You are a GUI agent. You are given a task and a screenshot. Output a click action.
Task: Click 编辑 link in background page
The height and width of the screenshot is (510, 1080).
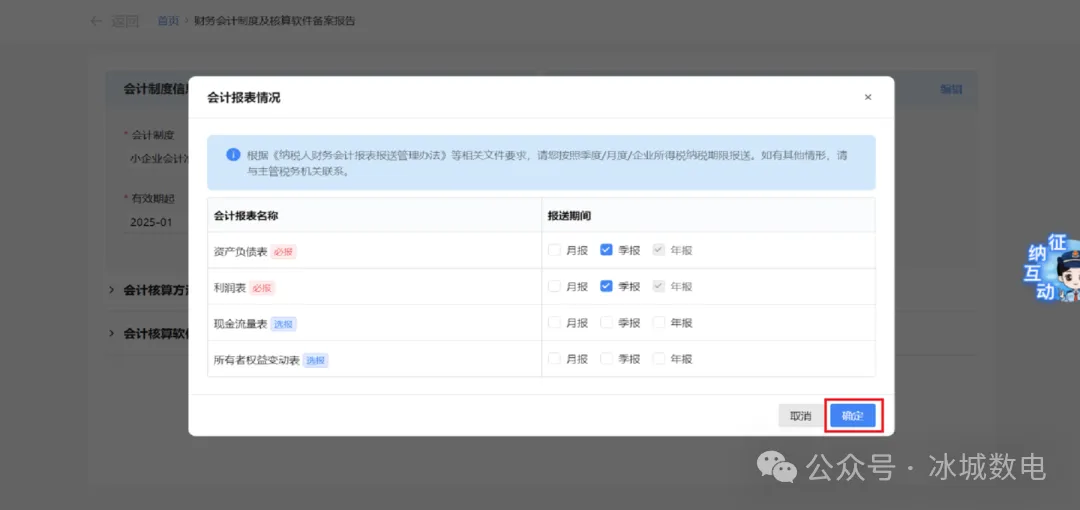951,89
